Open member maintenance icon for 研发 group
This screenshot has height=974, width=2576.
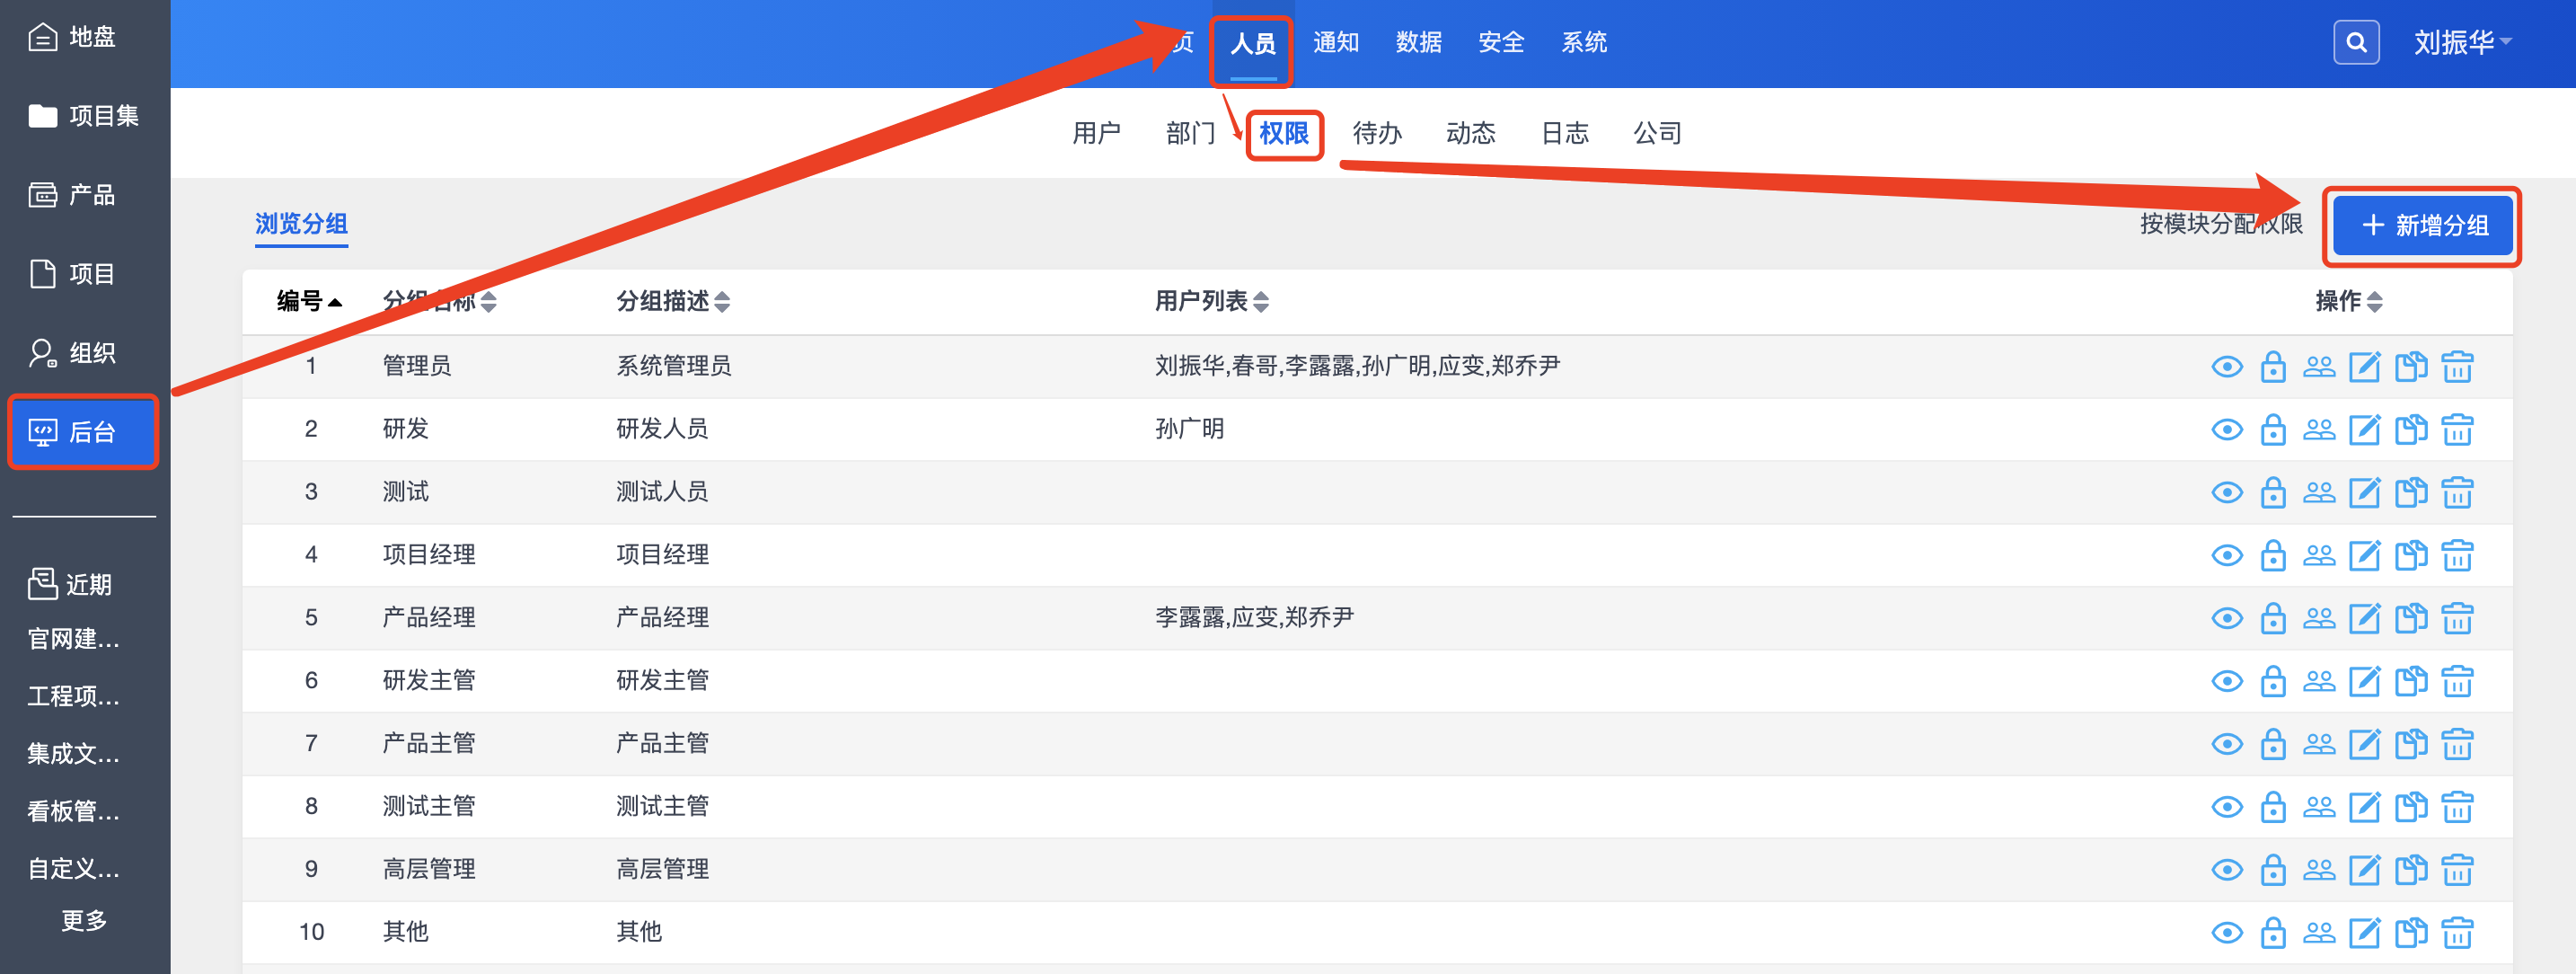click(x=2318, y=430)
